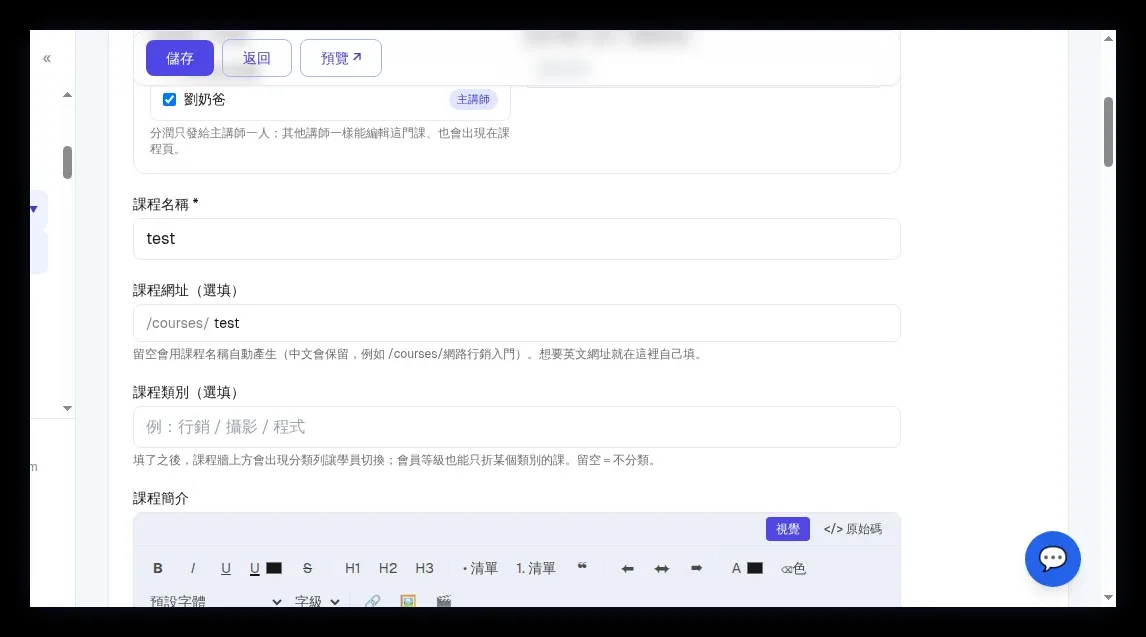
Task: Switch editor to 視覺 mode
Action: 788,529
